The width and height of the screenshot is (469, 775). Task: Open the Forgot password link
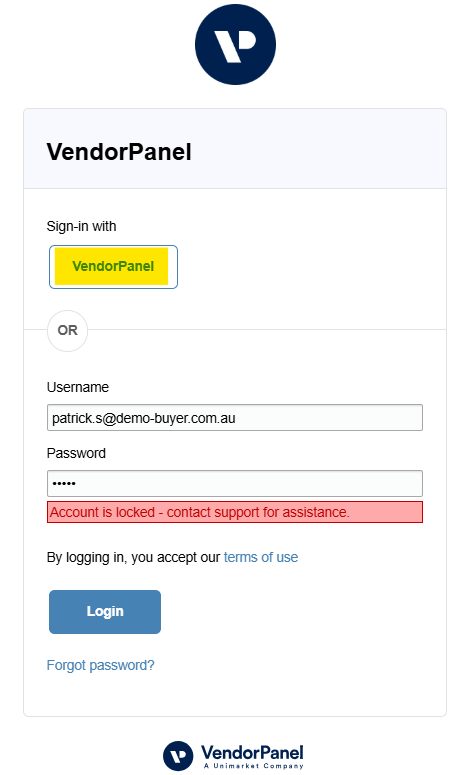click(x=100, y=665)
